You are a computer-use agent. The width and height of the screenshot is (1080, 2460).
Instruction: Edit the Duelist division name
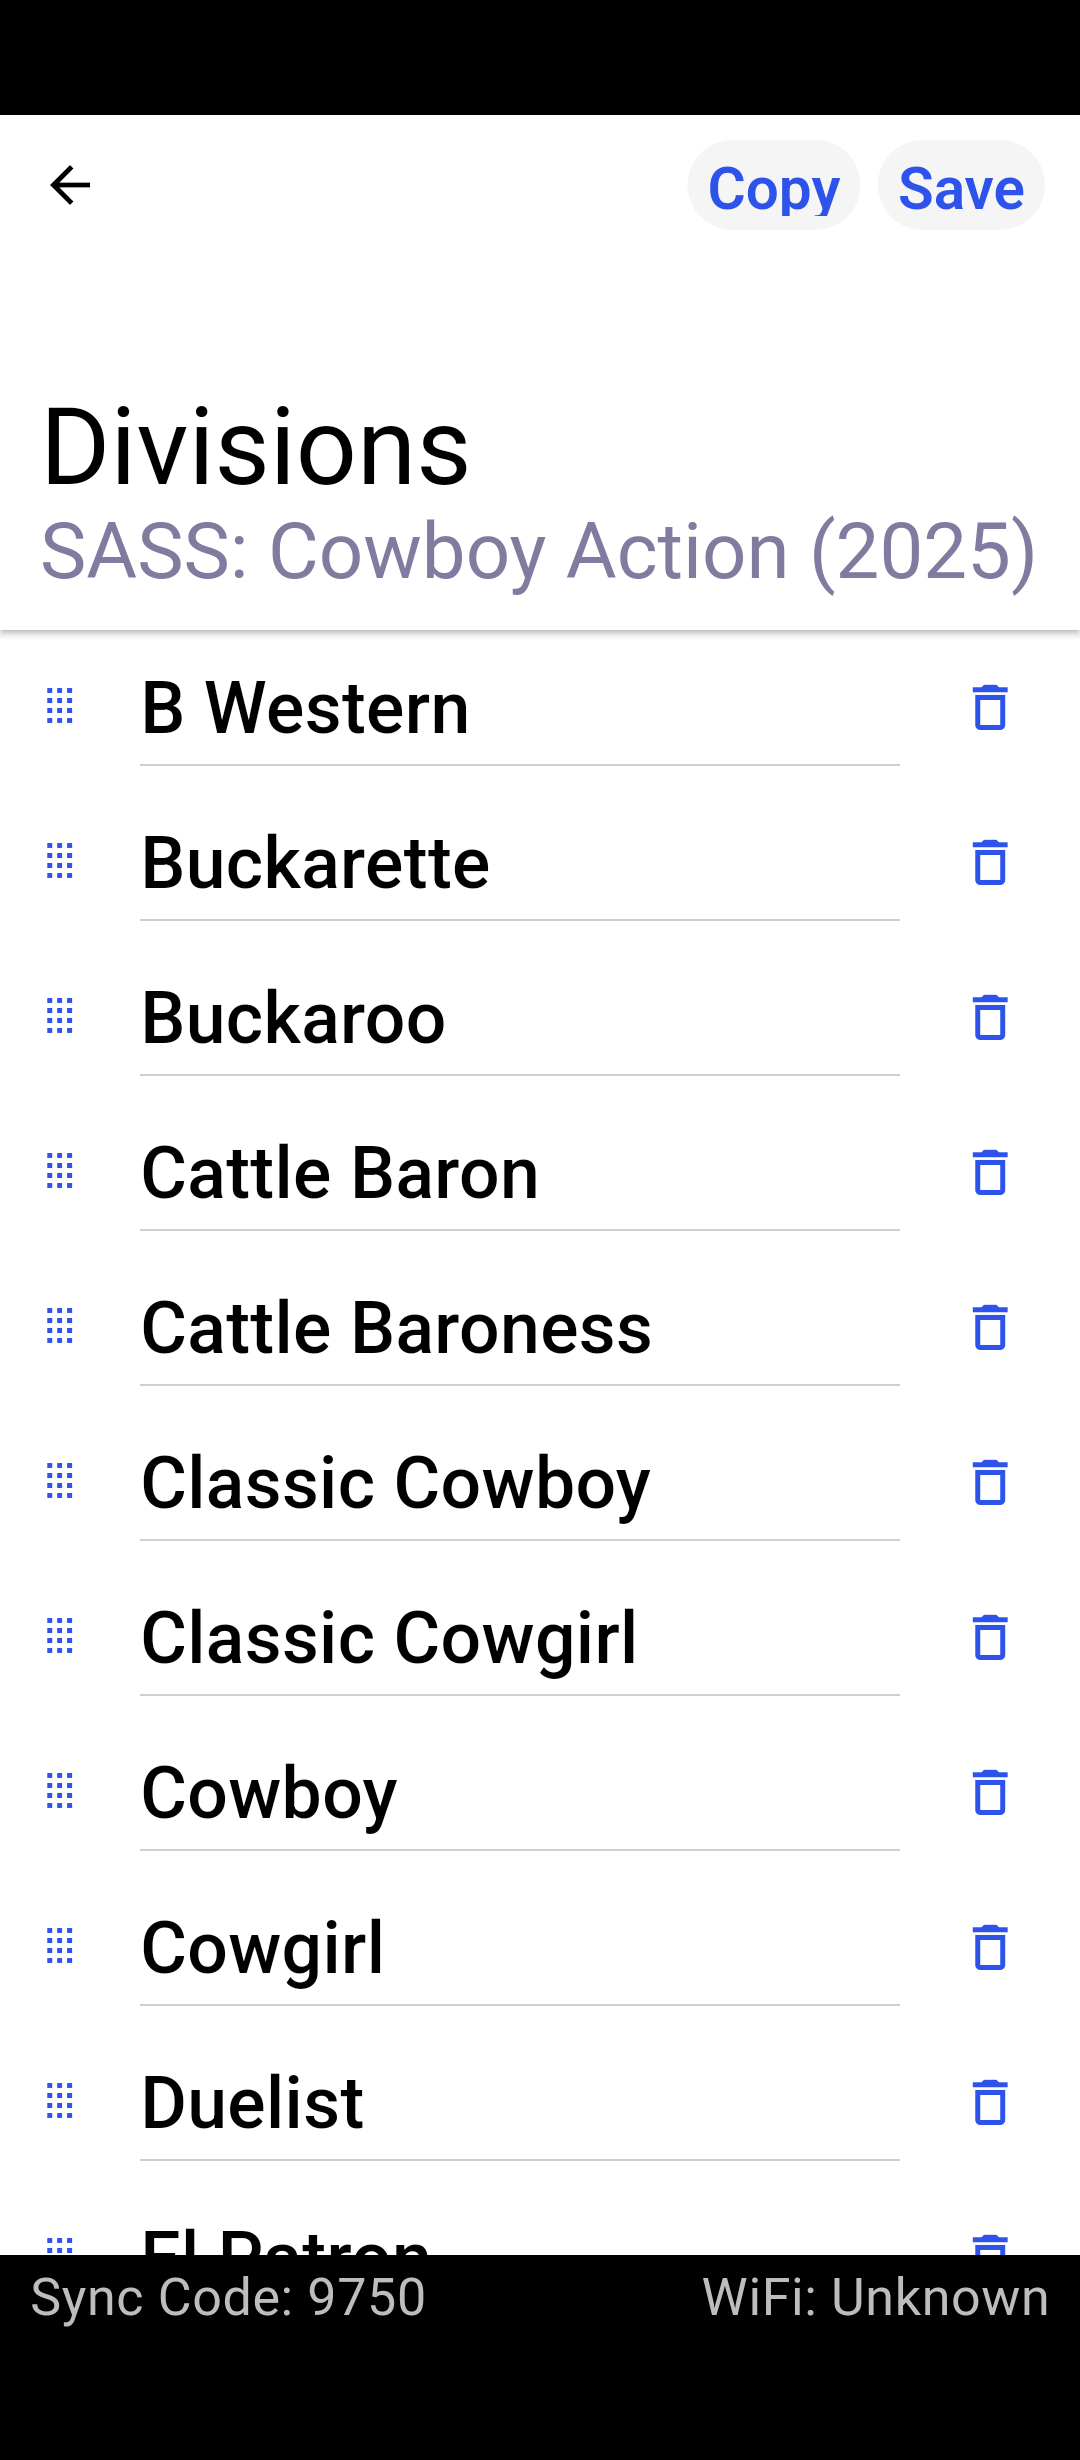(518, 2103)
